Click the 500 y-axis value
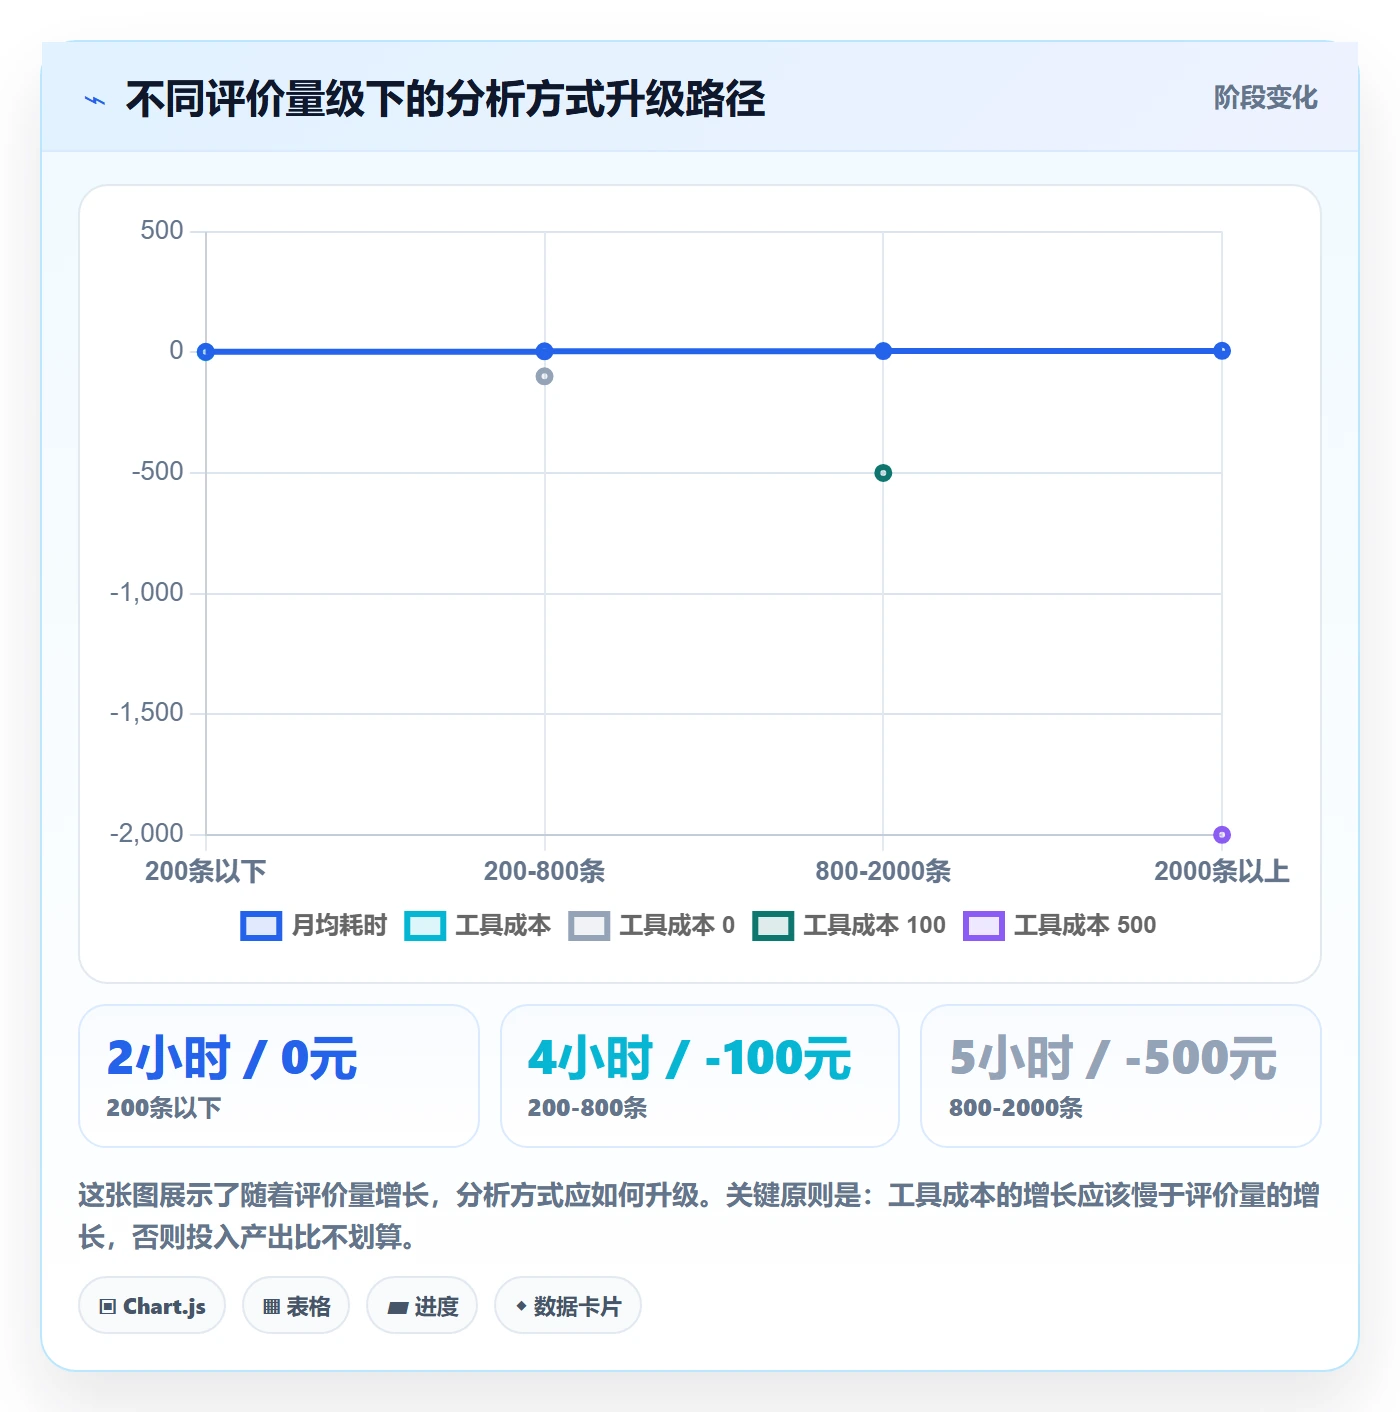Image resolution: width=1400 pixels, height=1412 pixels. 162,231
